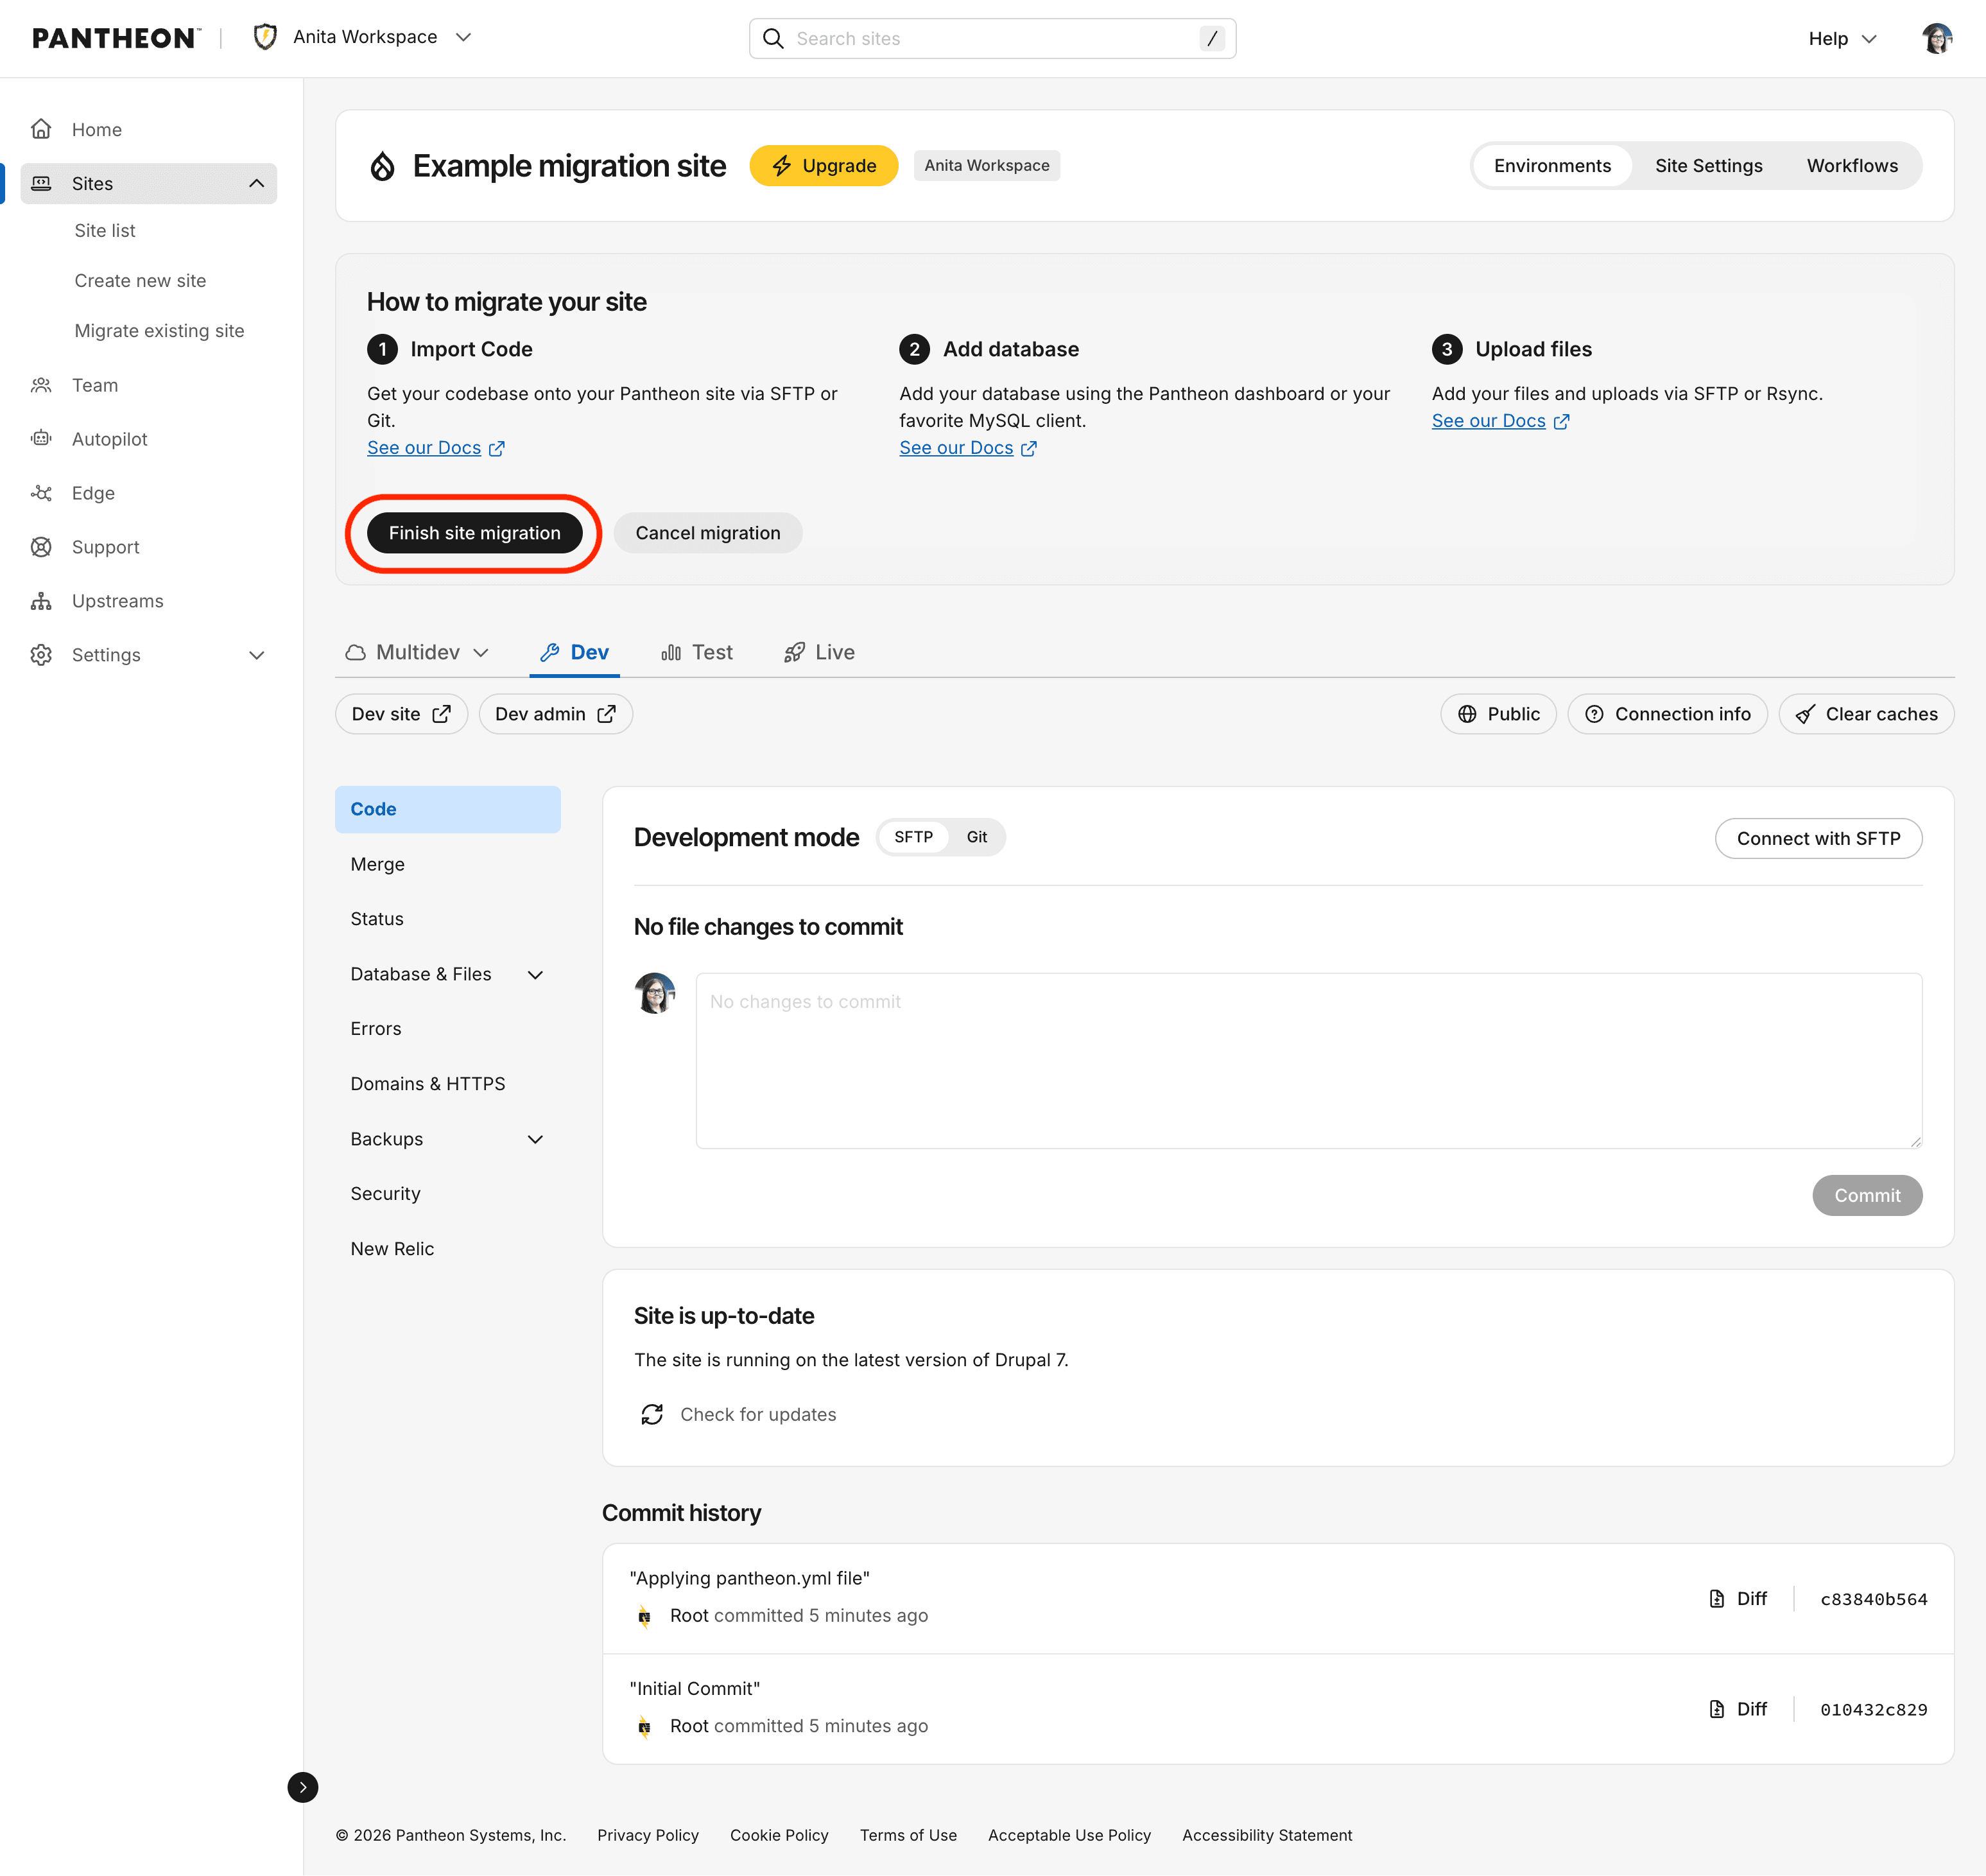Collapse sidebar with the round arrow button
Image resolution: width=1986 pixels, height=1876 pixels.
pos(302,1787)
